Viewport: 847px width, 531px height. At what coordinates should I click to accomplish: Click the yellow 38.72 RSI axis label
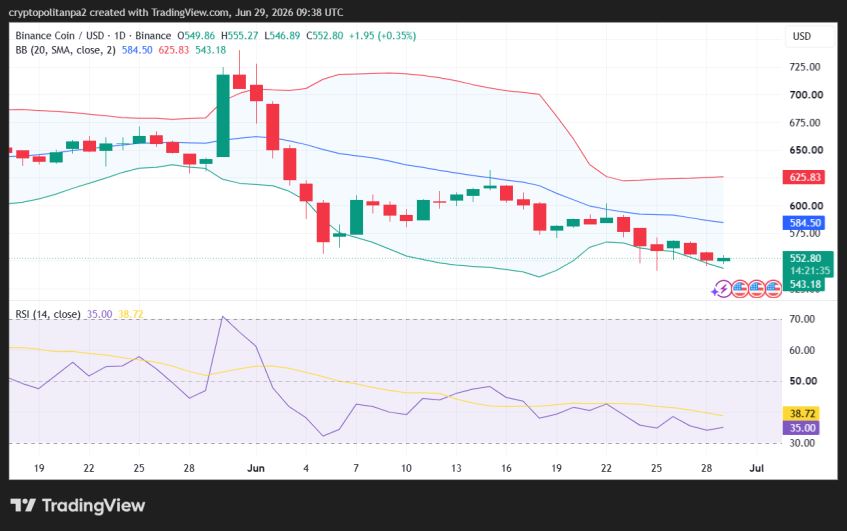point(802,414)
